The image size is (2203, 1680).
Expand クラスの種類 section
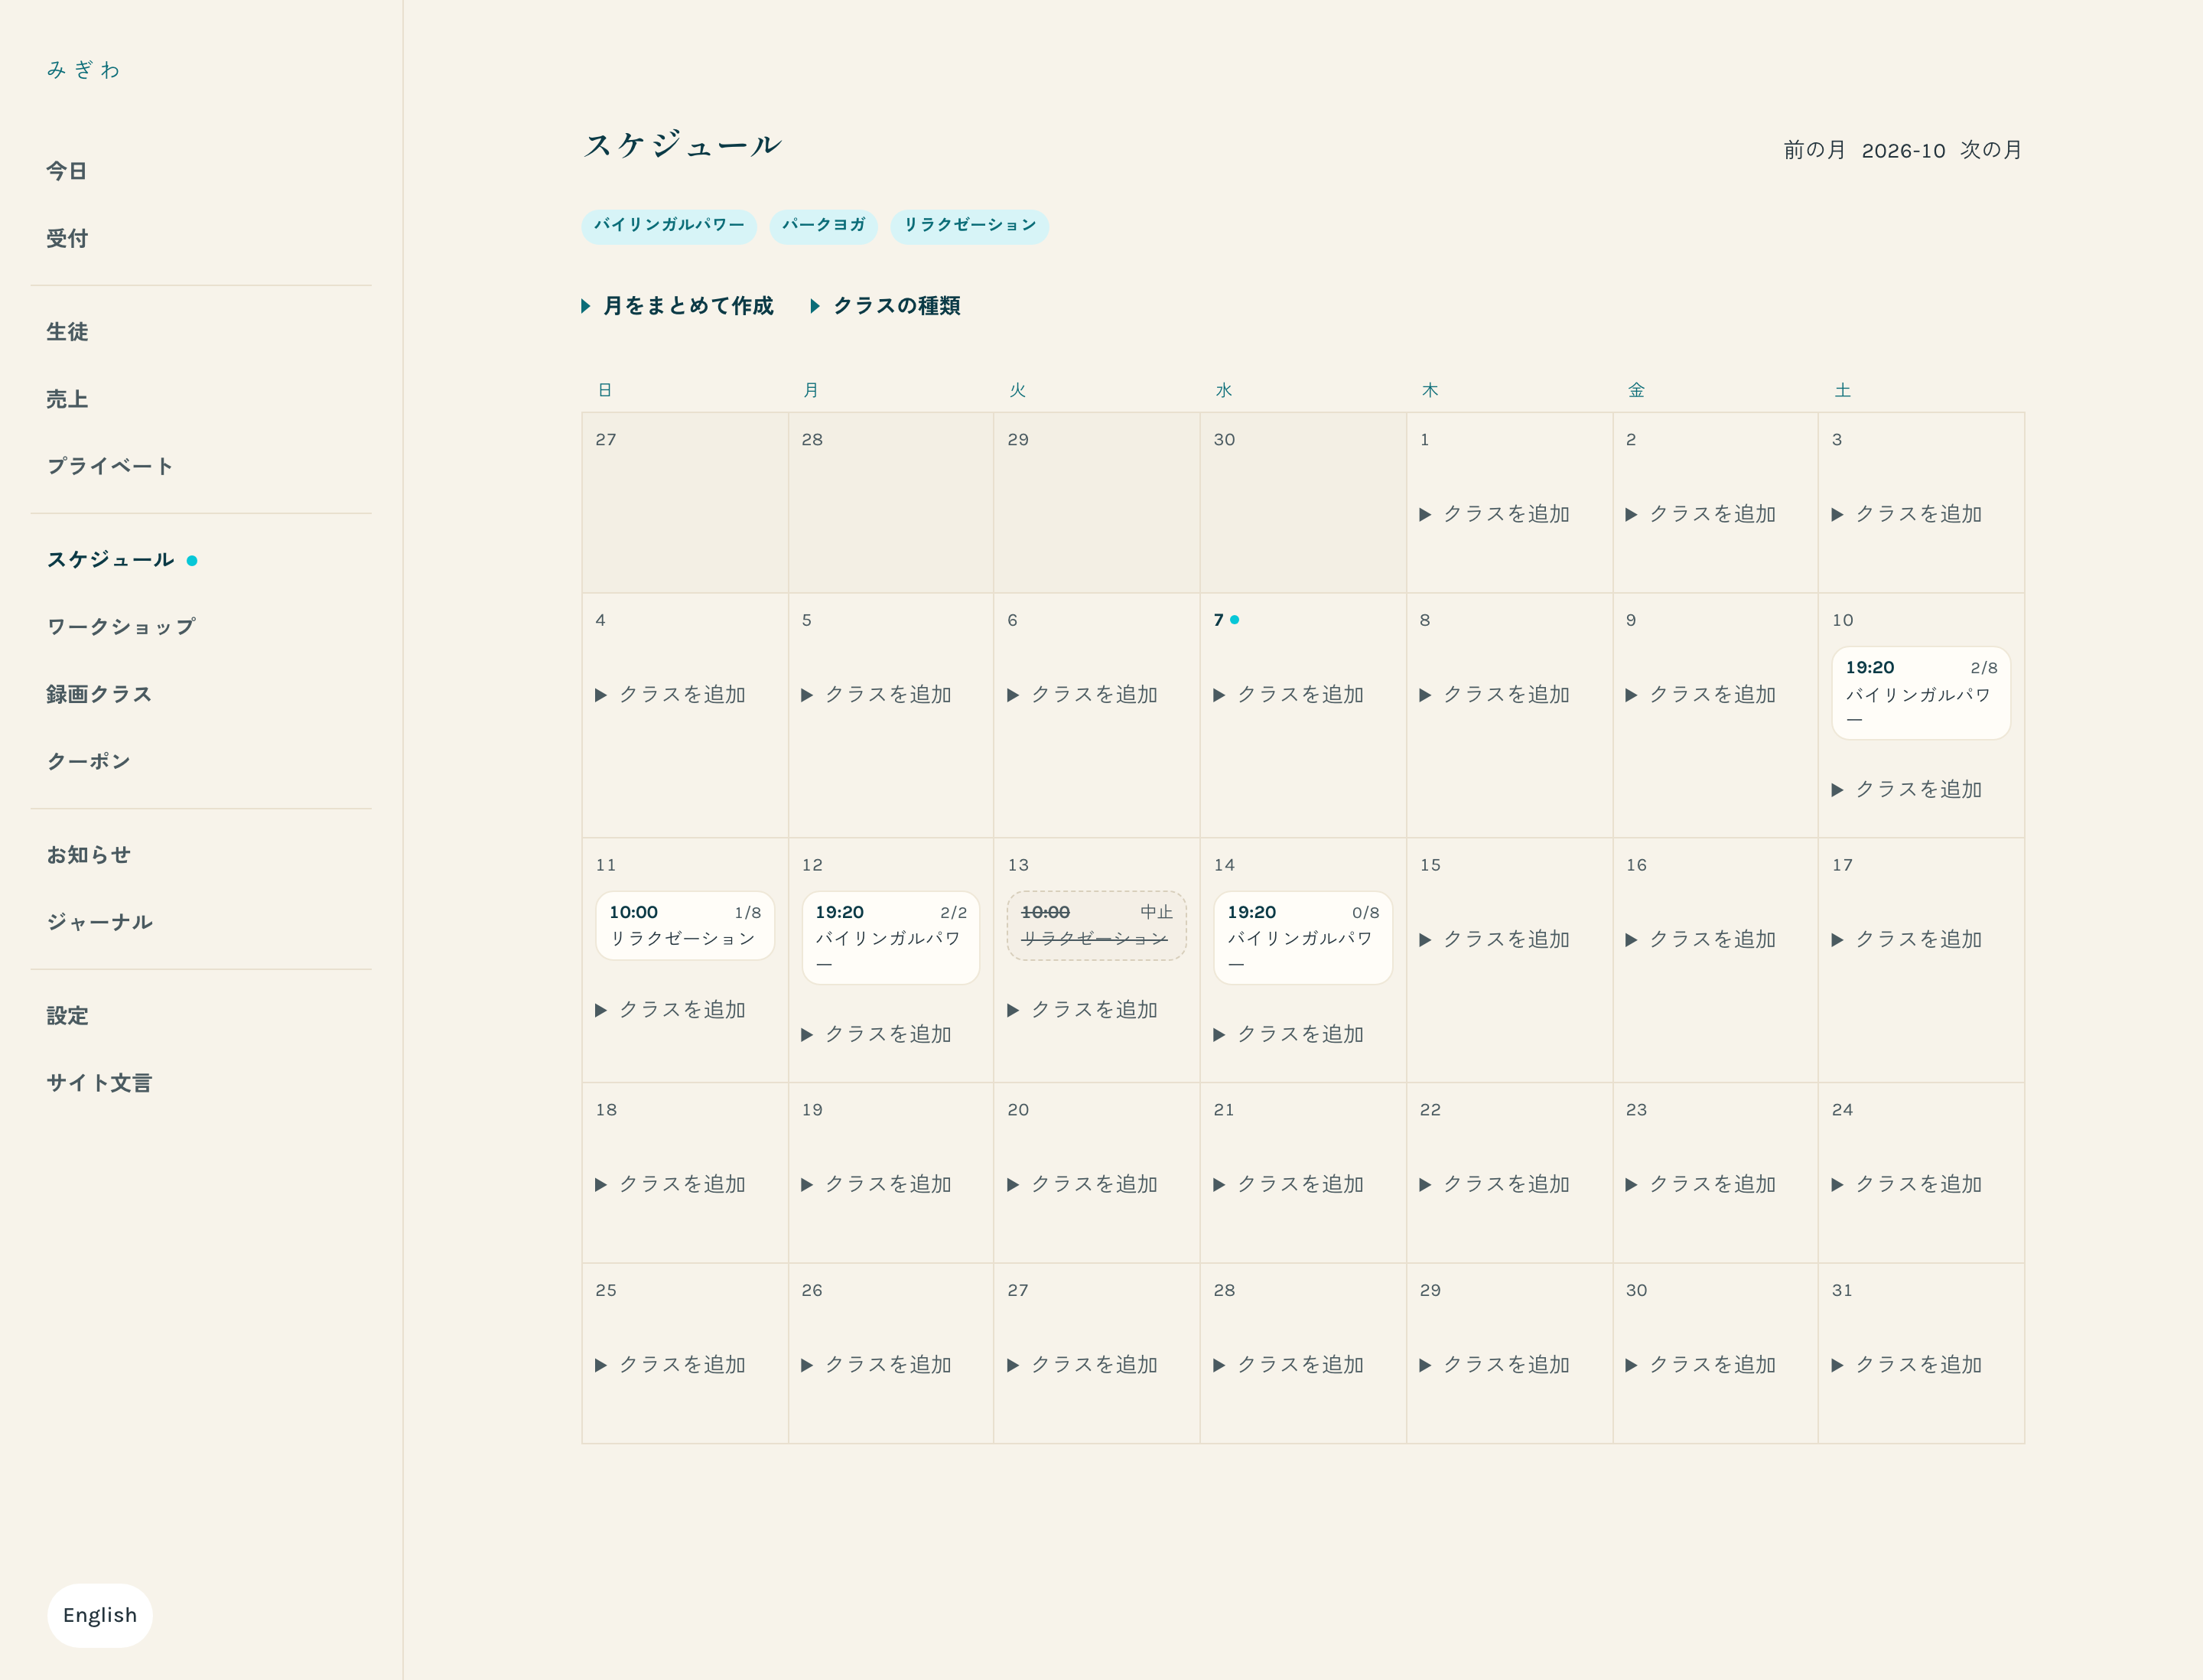[885, 306]
